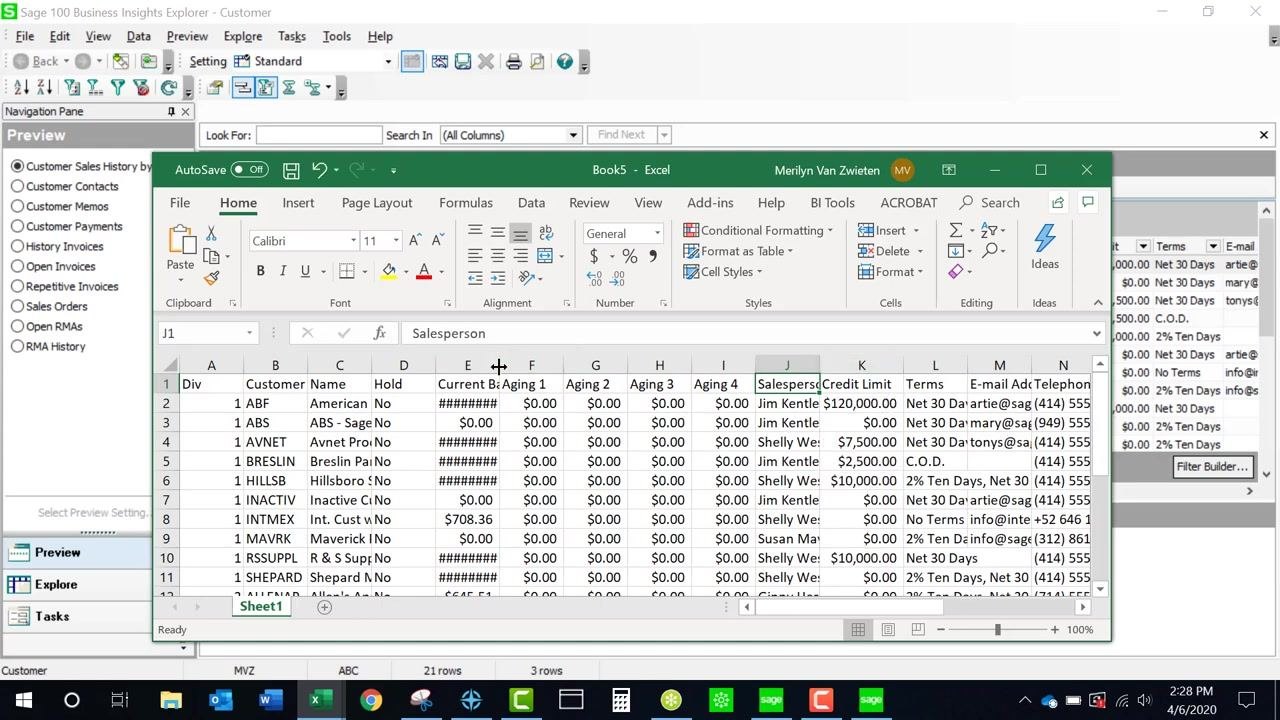This screenshot has height=720, width=1280.
Task: Select Customer Contacts radio option
Action: 65,186
